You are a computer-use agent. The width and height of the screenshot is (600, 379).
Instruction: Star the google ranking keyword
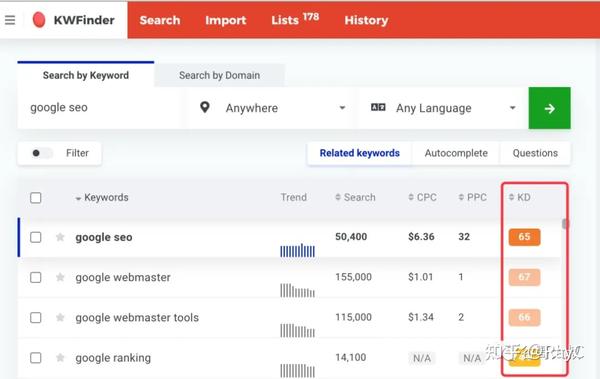tap(60, 358)
